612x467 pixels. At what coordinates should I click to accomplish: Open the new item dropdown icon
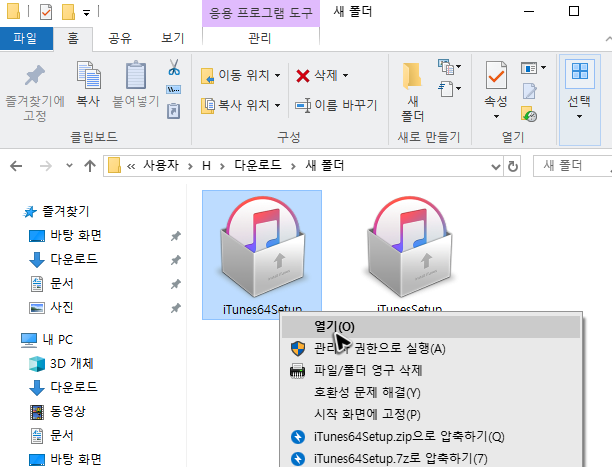pyautogui.click(x=449, y=66)
